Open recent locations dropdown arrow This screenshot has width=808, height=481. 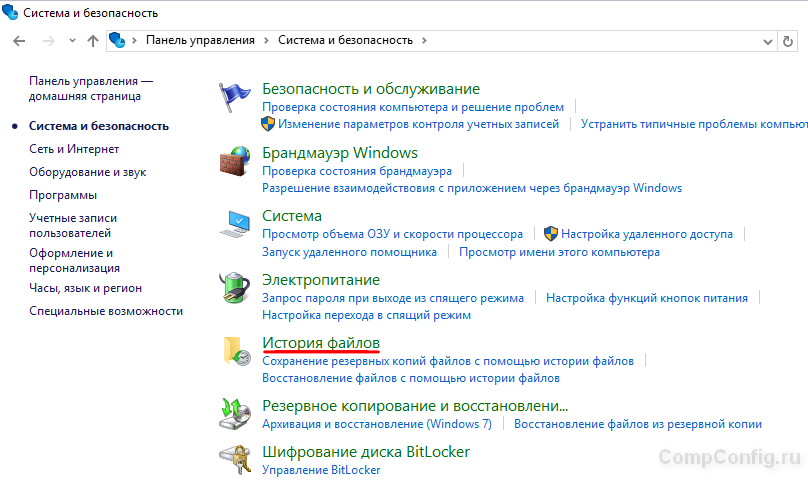(72, 41)
